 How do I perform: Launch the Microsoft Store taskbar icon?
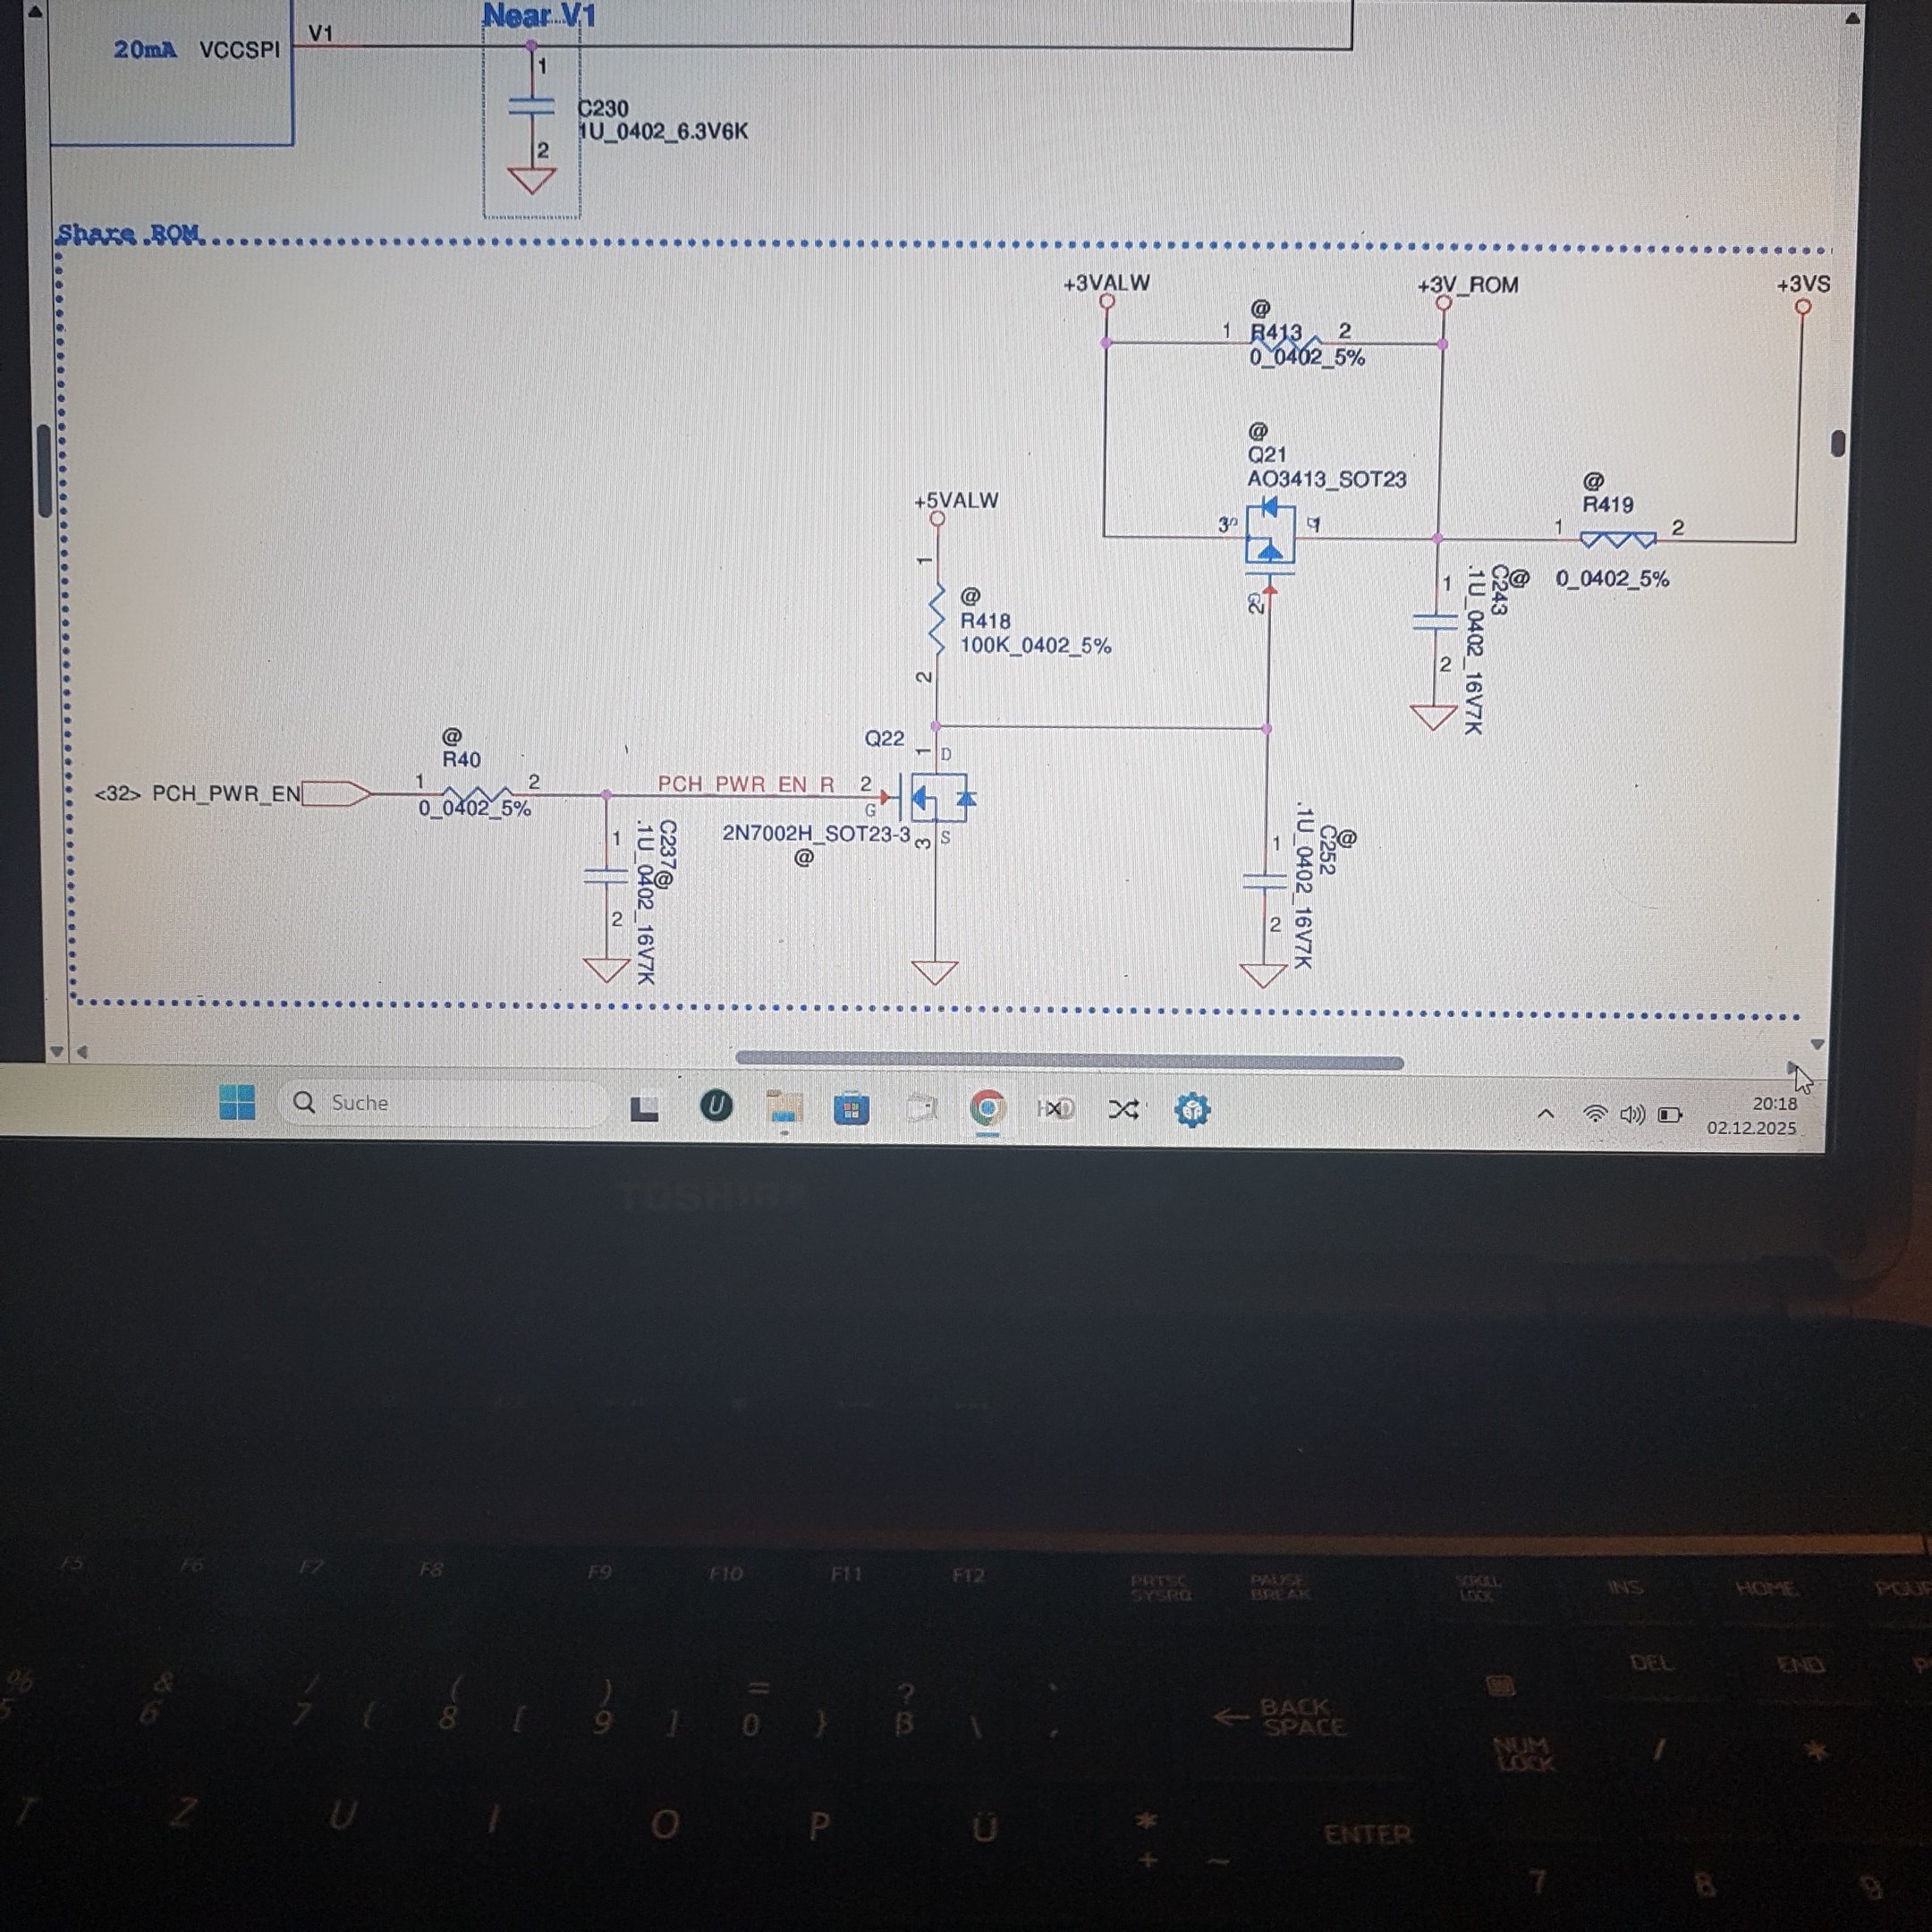tap(851, 1109)
